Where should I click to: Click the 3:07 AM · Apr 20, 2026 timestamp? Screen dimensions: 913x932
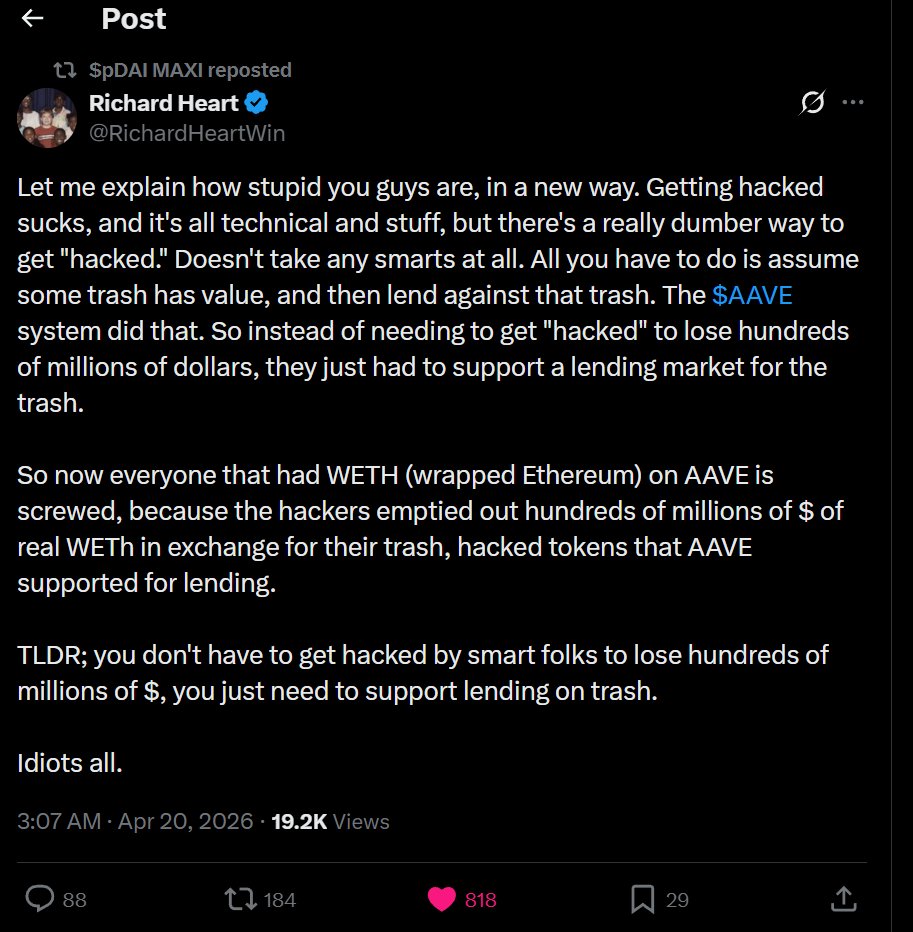click(x=135, y=821)
